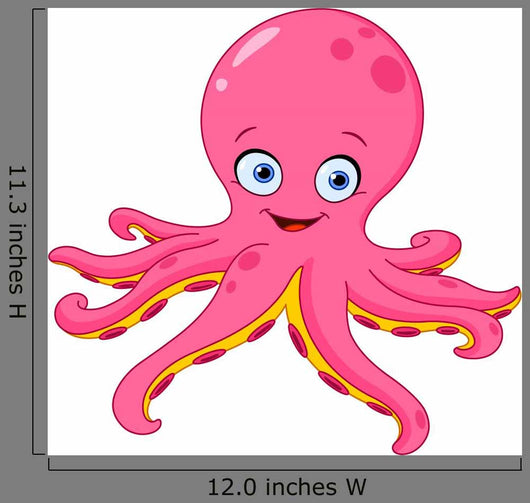Image resolution: width=530 pixels, height=503 pixels.
Task: Select the "11.3 inches H" height label
Action: click(17, 242)
